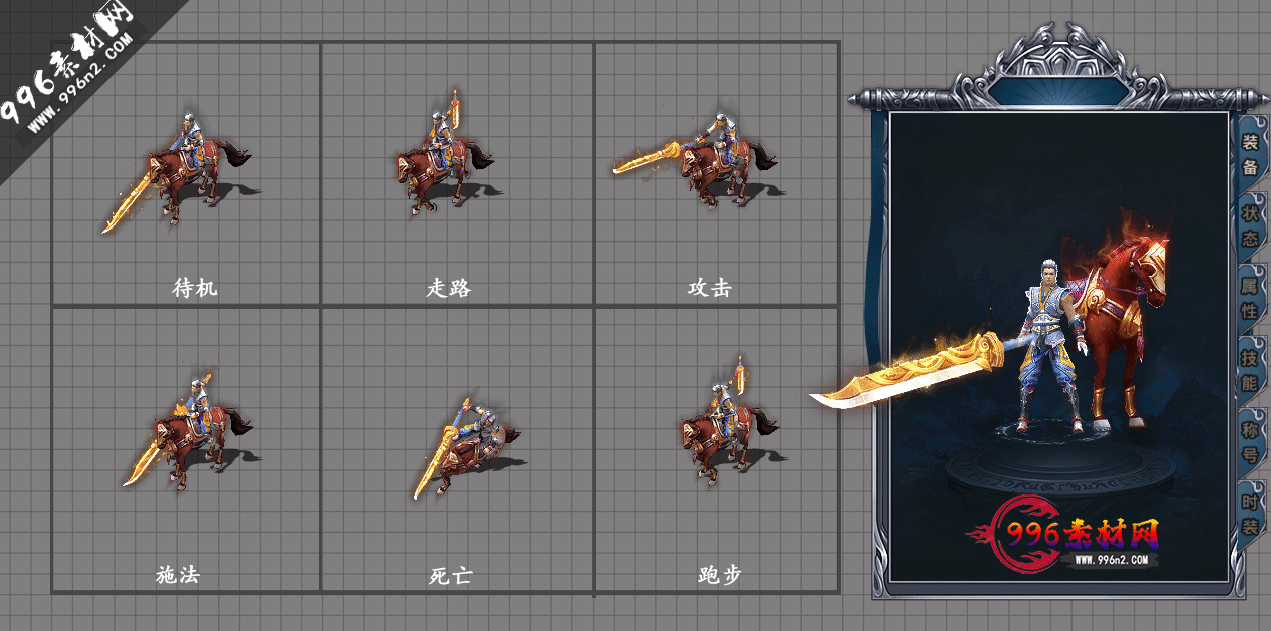Click the 走路 walking horseman sprite
Image resolution: width=1271 pixels, height=631 pixels.
tap(444, 152)
